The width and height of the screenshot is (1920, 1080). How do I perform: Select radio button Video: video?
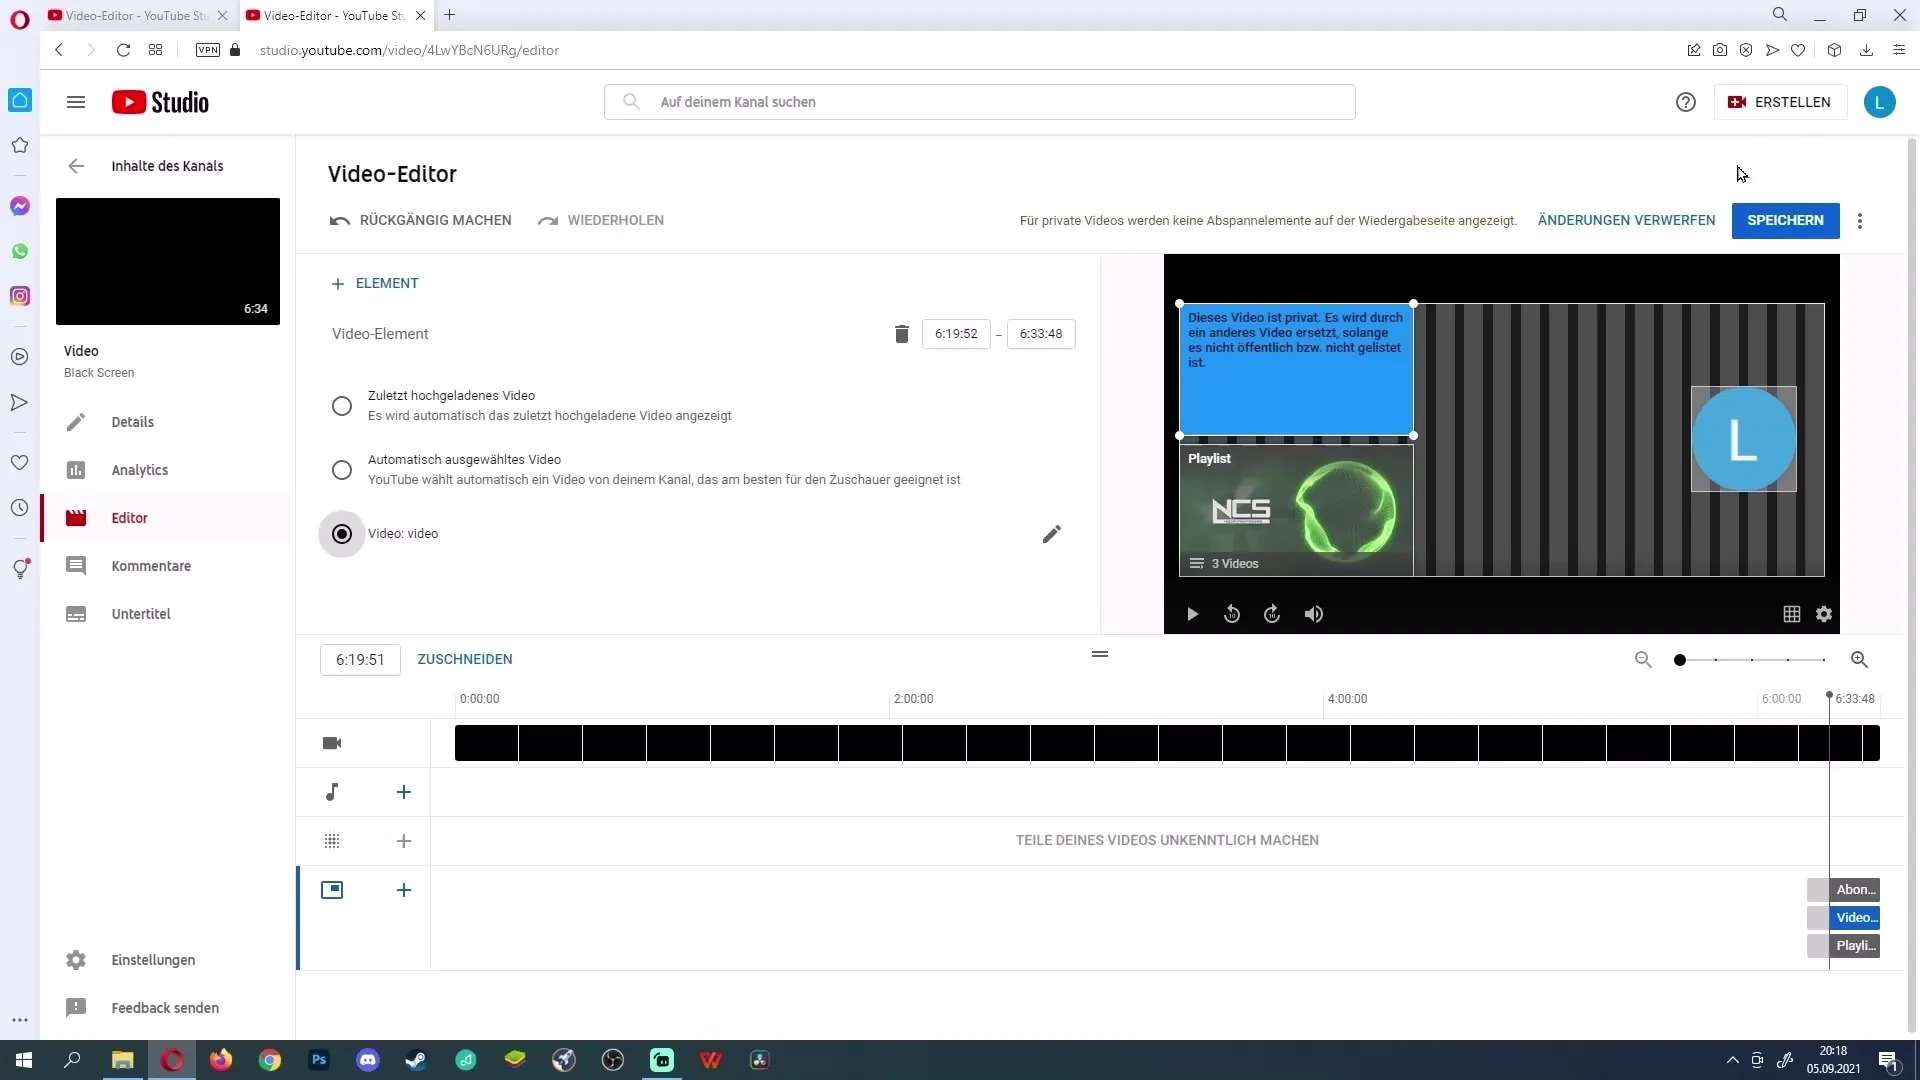click(x=342, y=533)
